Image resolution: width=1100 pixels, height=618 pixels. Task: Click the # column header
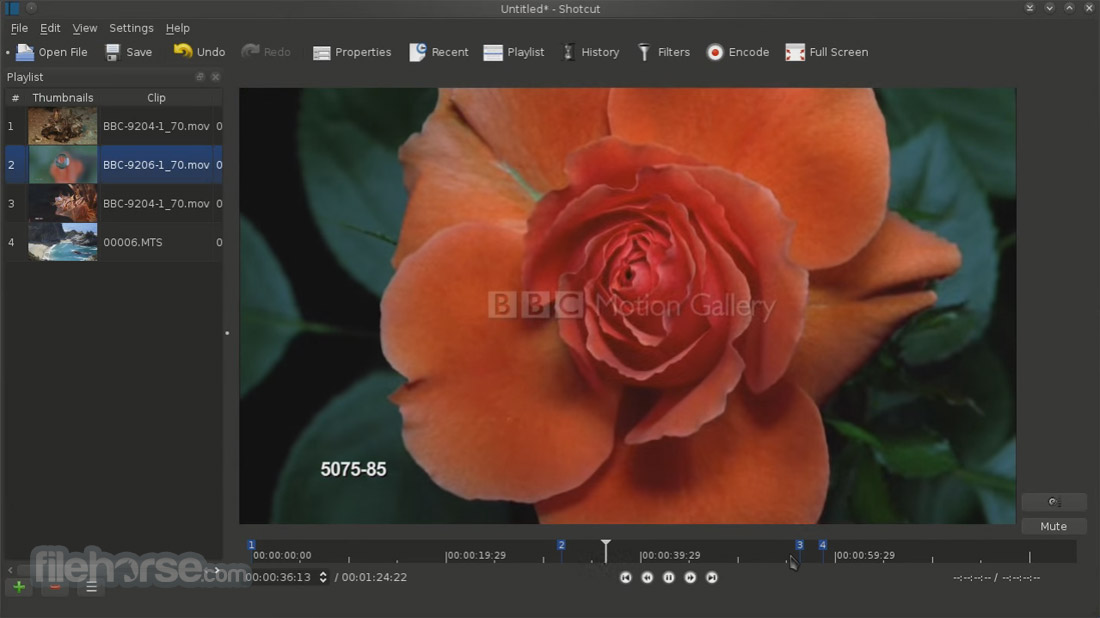pyautogui.click(x=15, y=98)
